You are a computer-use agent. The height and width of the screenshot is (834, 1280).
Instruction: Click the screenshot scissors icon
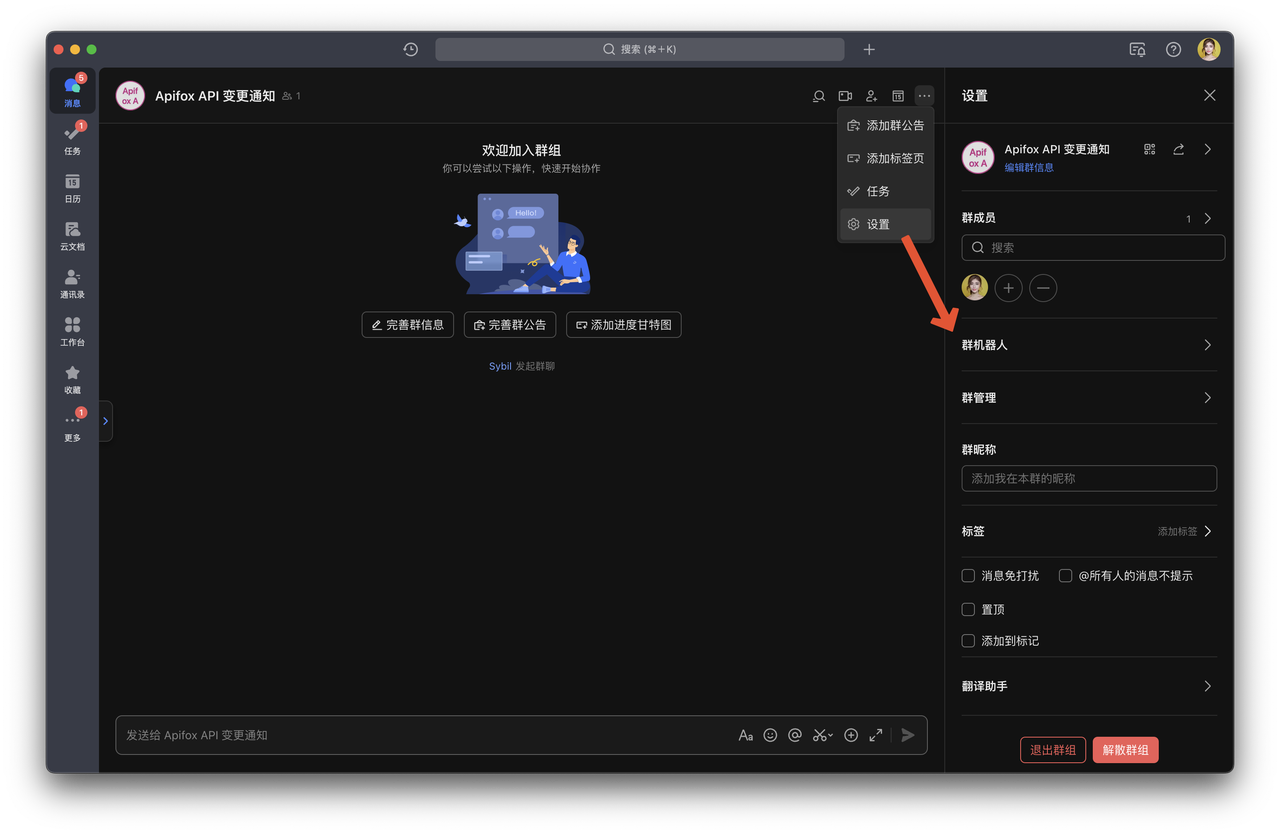pyautogui.click(x=820, y=735)
